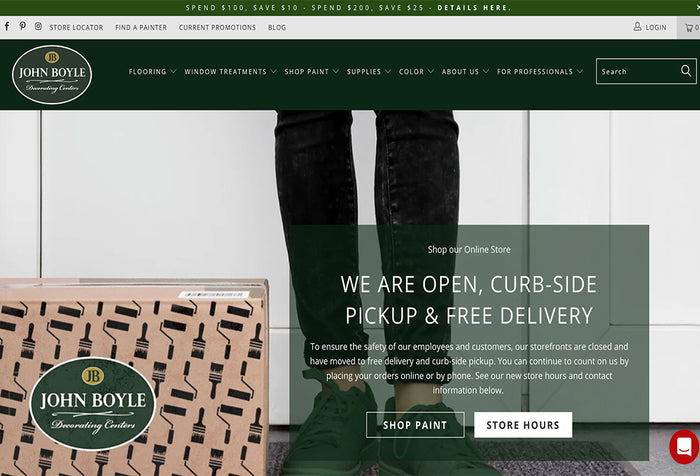Open the Supplies dropdown menu
The width and height of the screenshot is (700, 476).
(369, 71)
